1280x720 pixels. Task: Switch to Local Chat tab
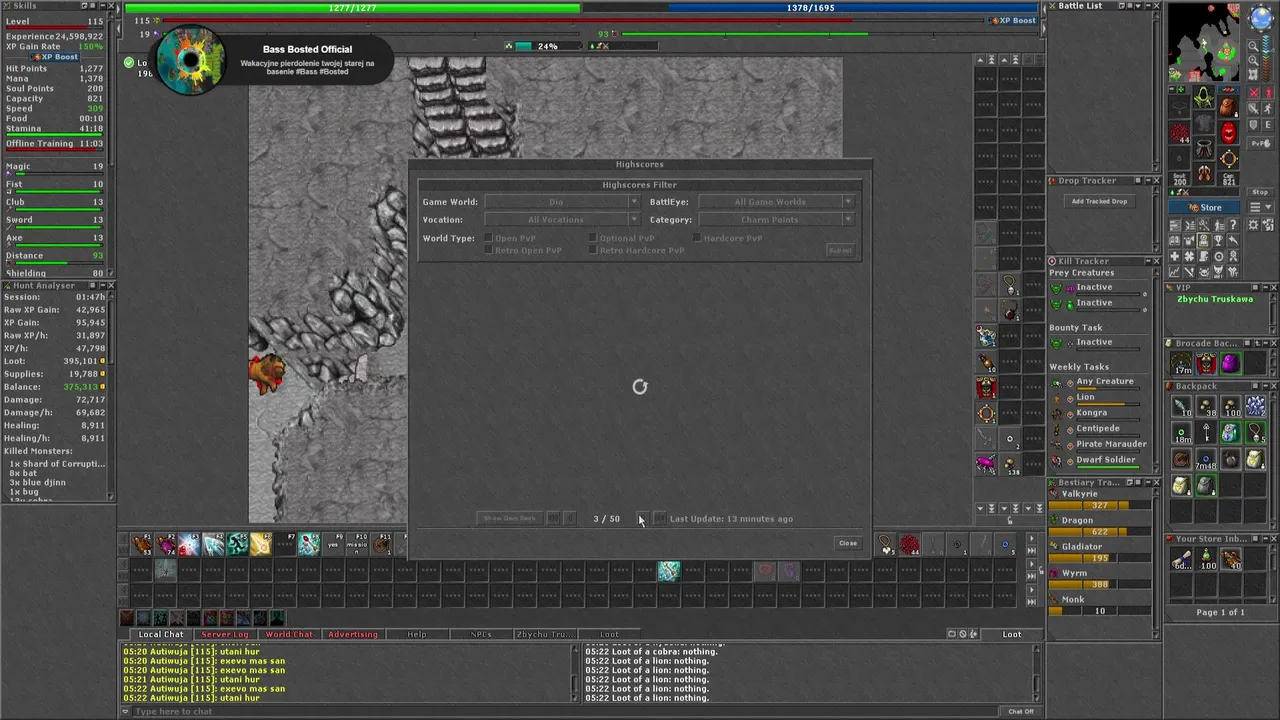[x=161, y=634]
